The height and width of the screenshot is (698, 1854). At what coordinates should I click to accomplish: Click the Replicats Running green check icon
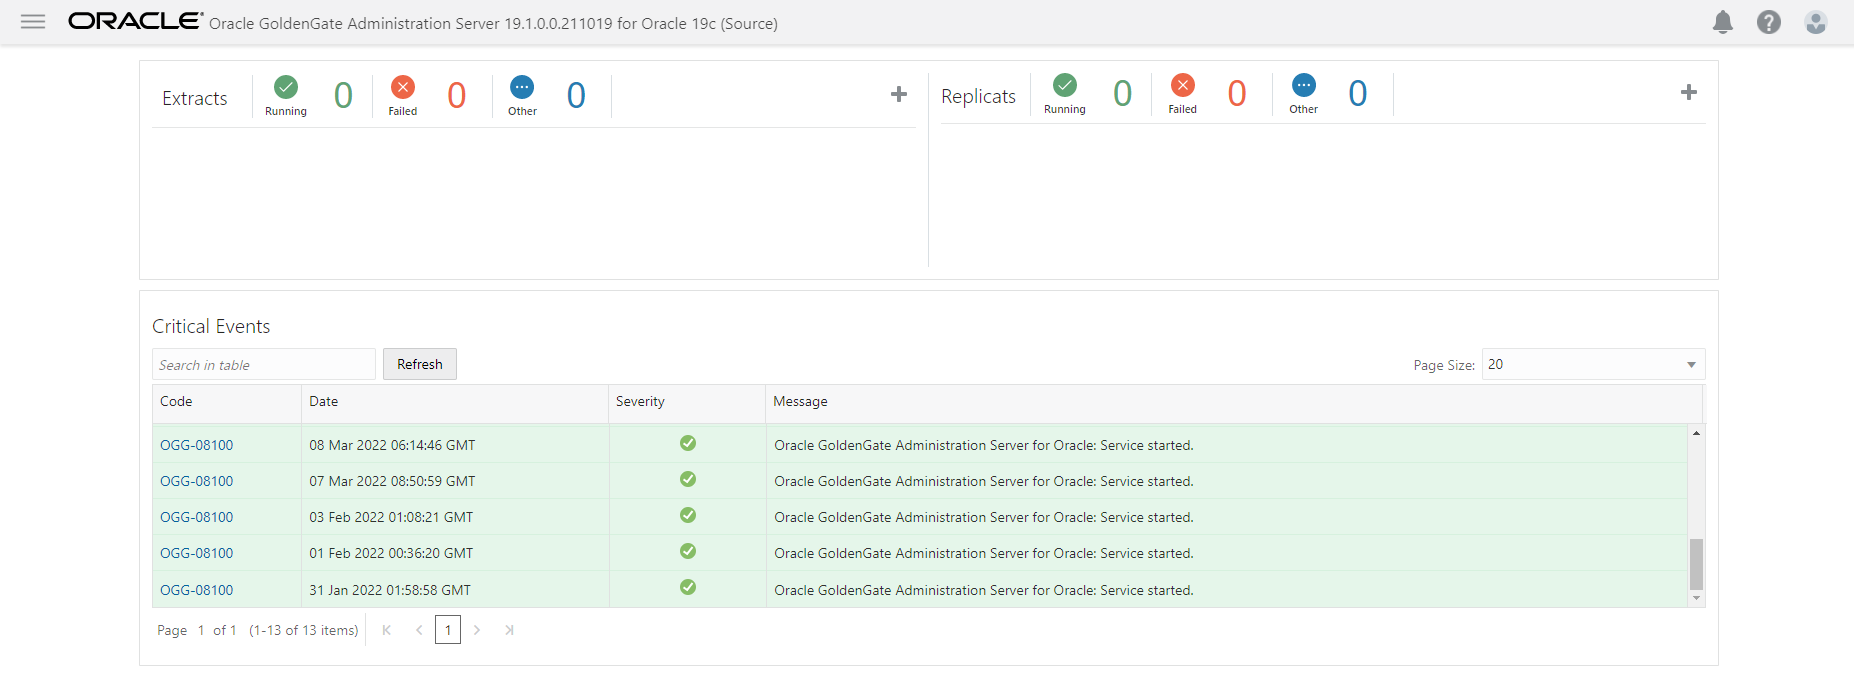(x=1065, y=85)
